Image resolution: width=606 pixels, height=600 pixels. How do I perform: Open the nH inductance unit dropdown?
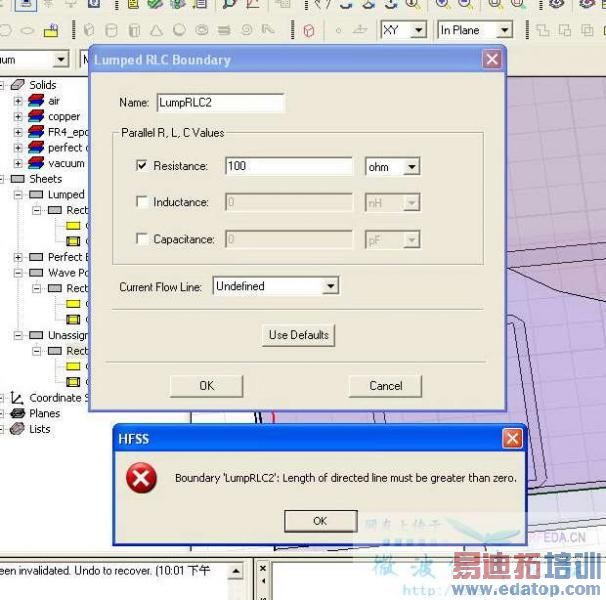[412, 203]
